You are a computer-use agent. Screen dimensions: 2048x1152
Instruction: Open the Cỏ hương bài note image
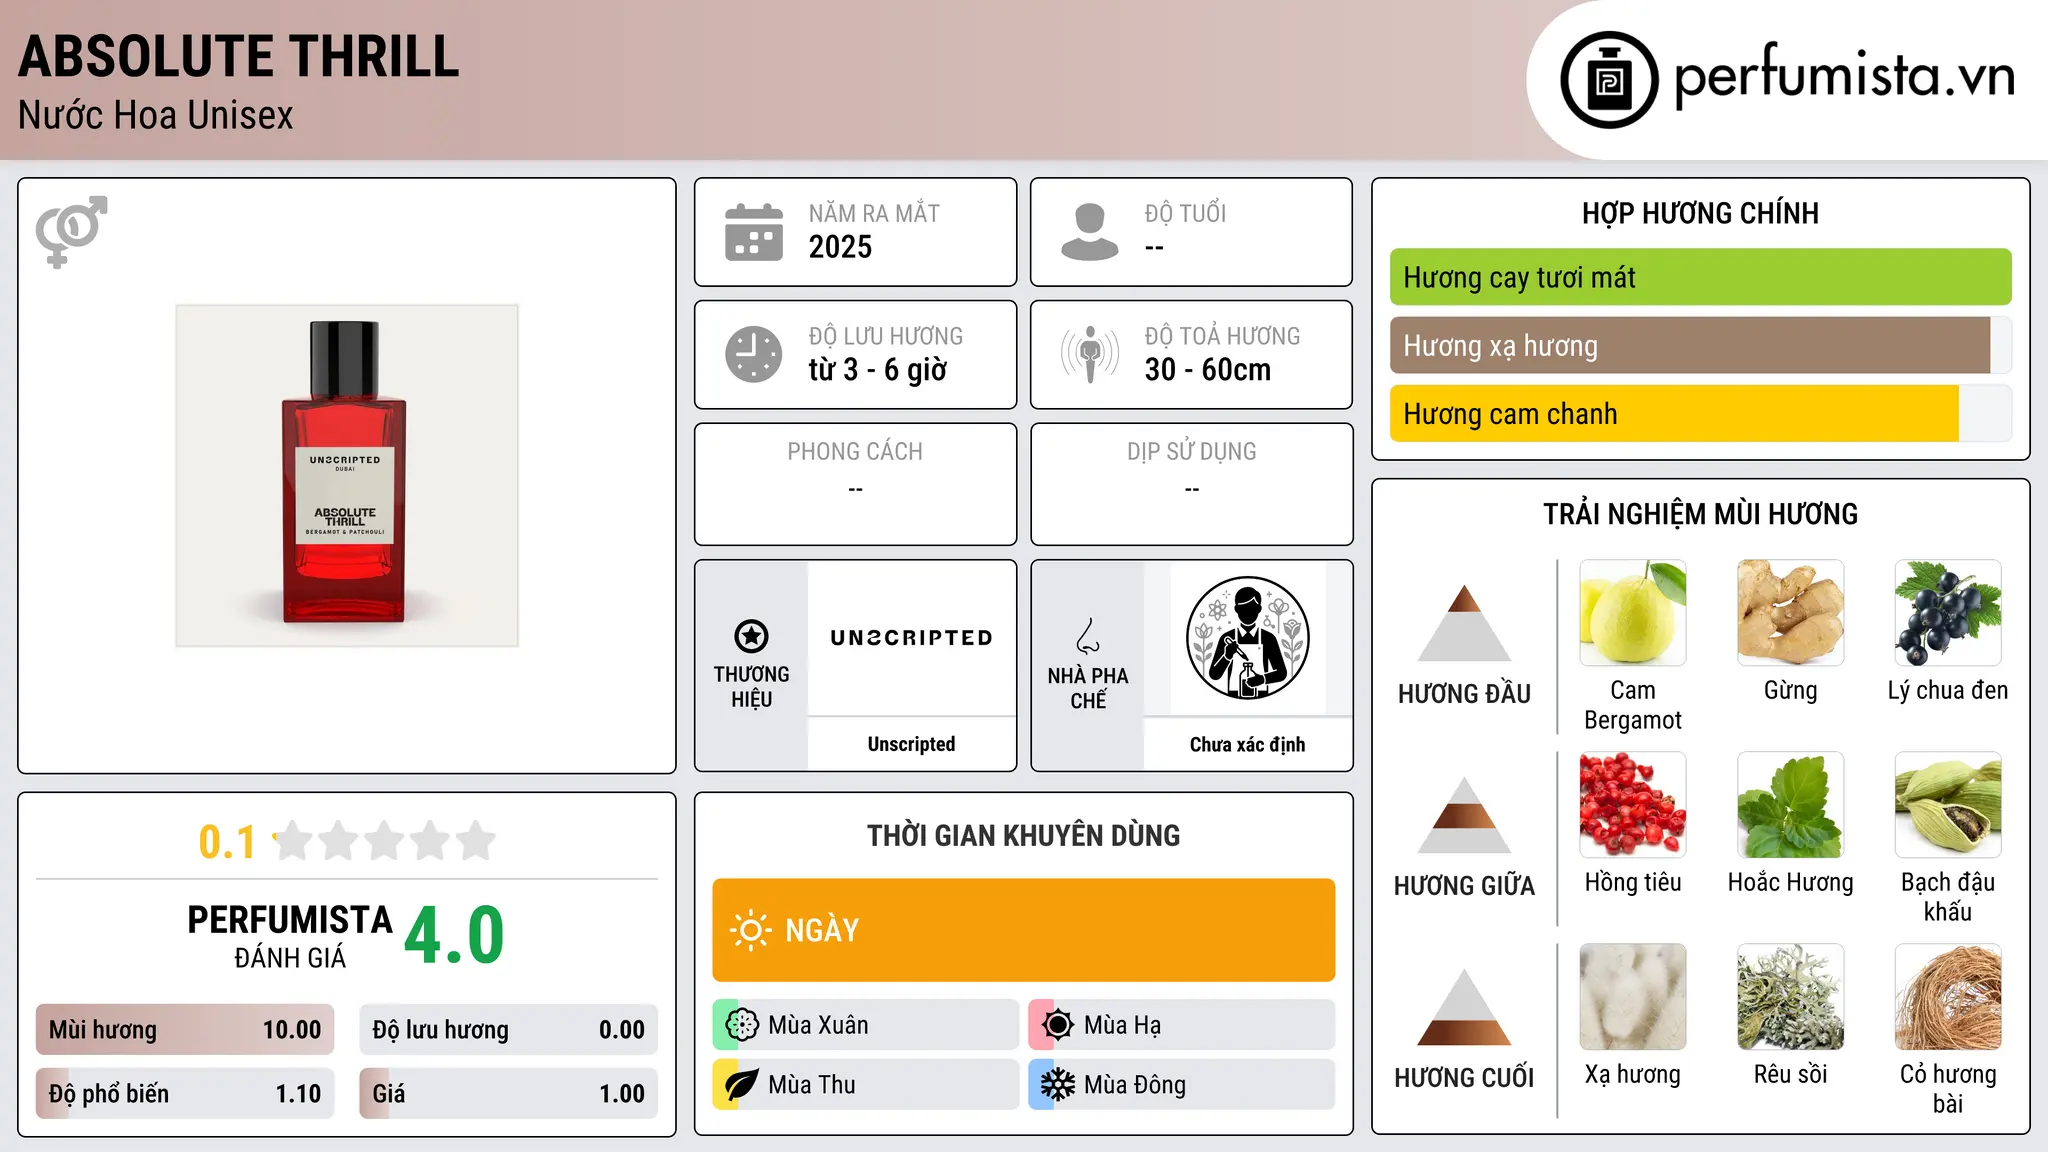(x=1948, y=997)
